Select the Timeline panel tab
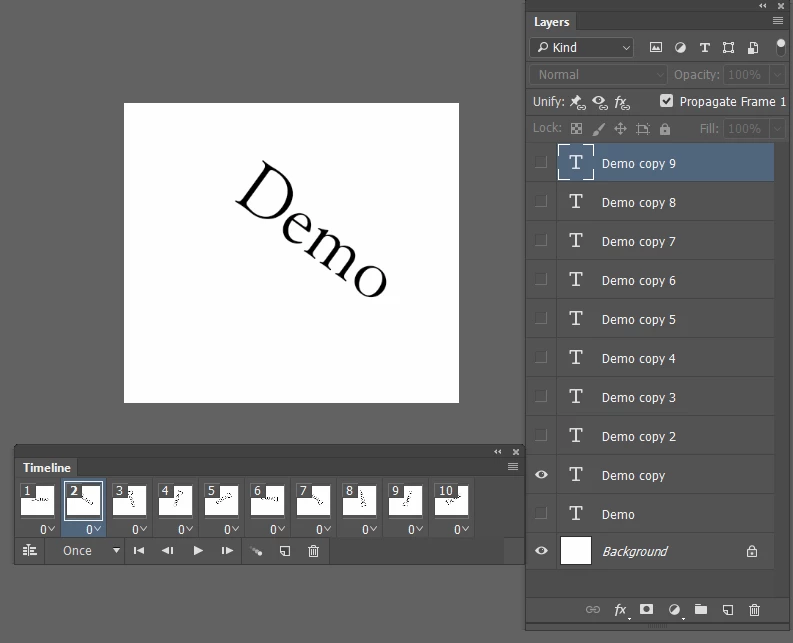This screenshot has height=643, width=793. [x=47, y=467]
